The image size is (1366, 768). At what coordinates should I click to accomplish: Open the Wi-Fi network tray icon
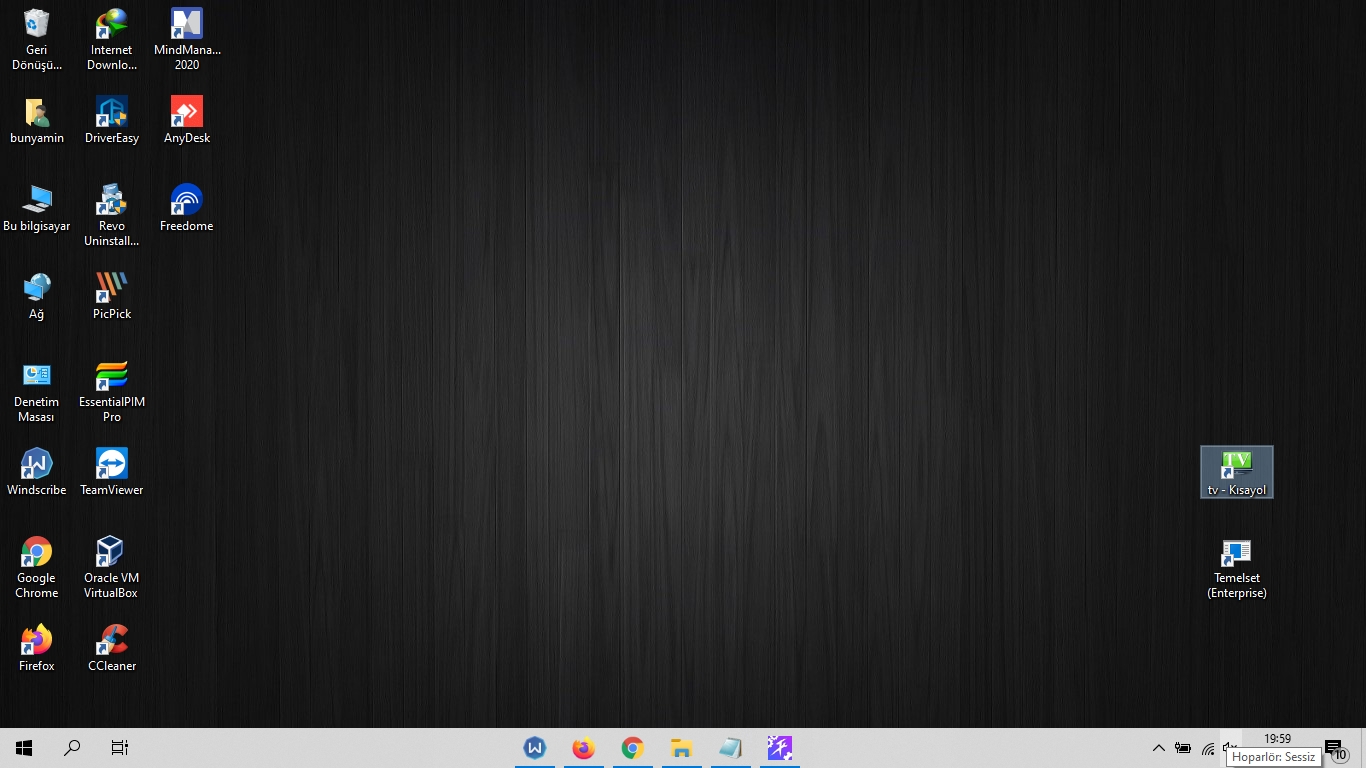tap(1208, 748)
